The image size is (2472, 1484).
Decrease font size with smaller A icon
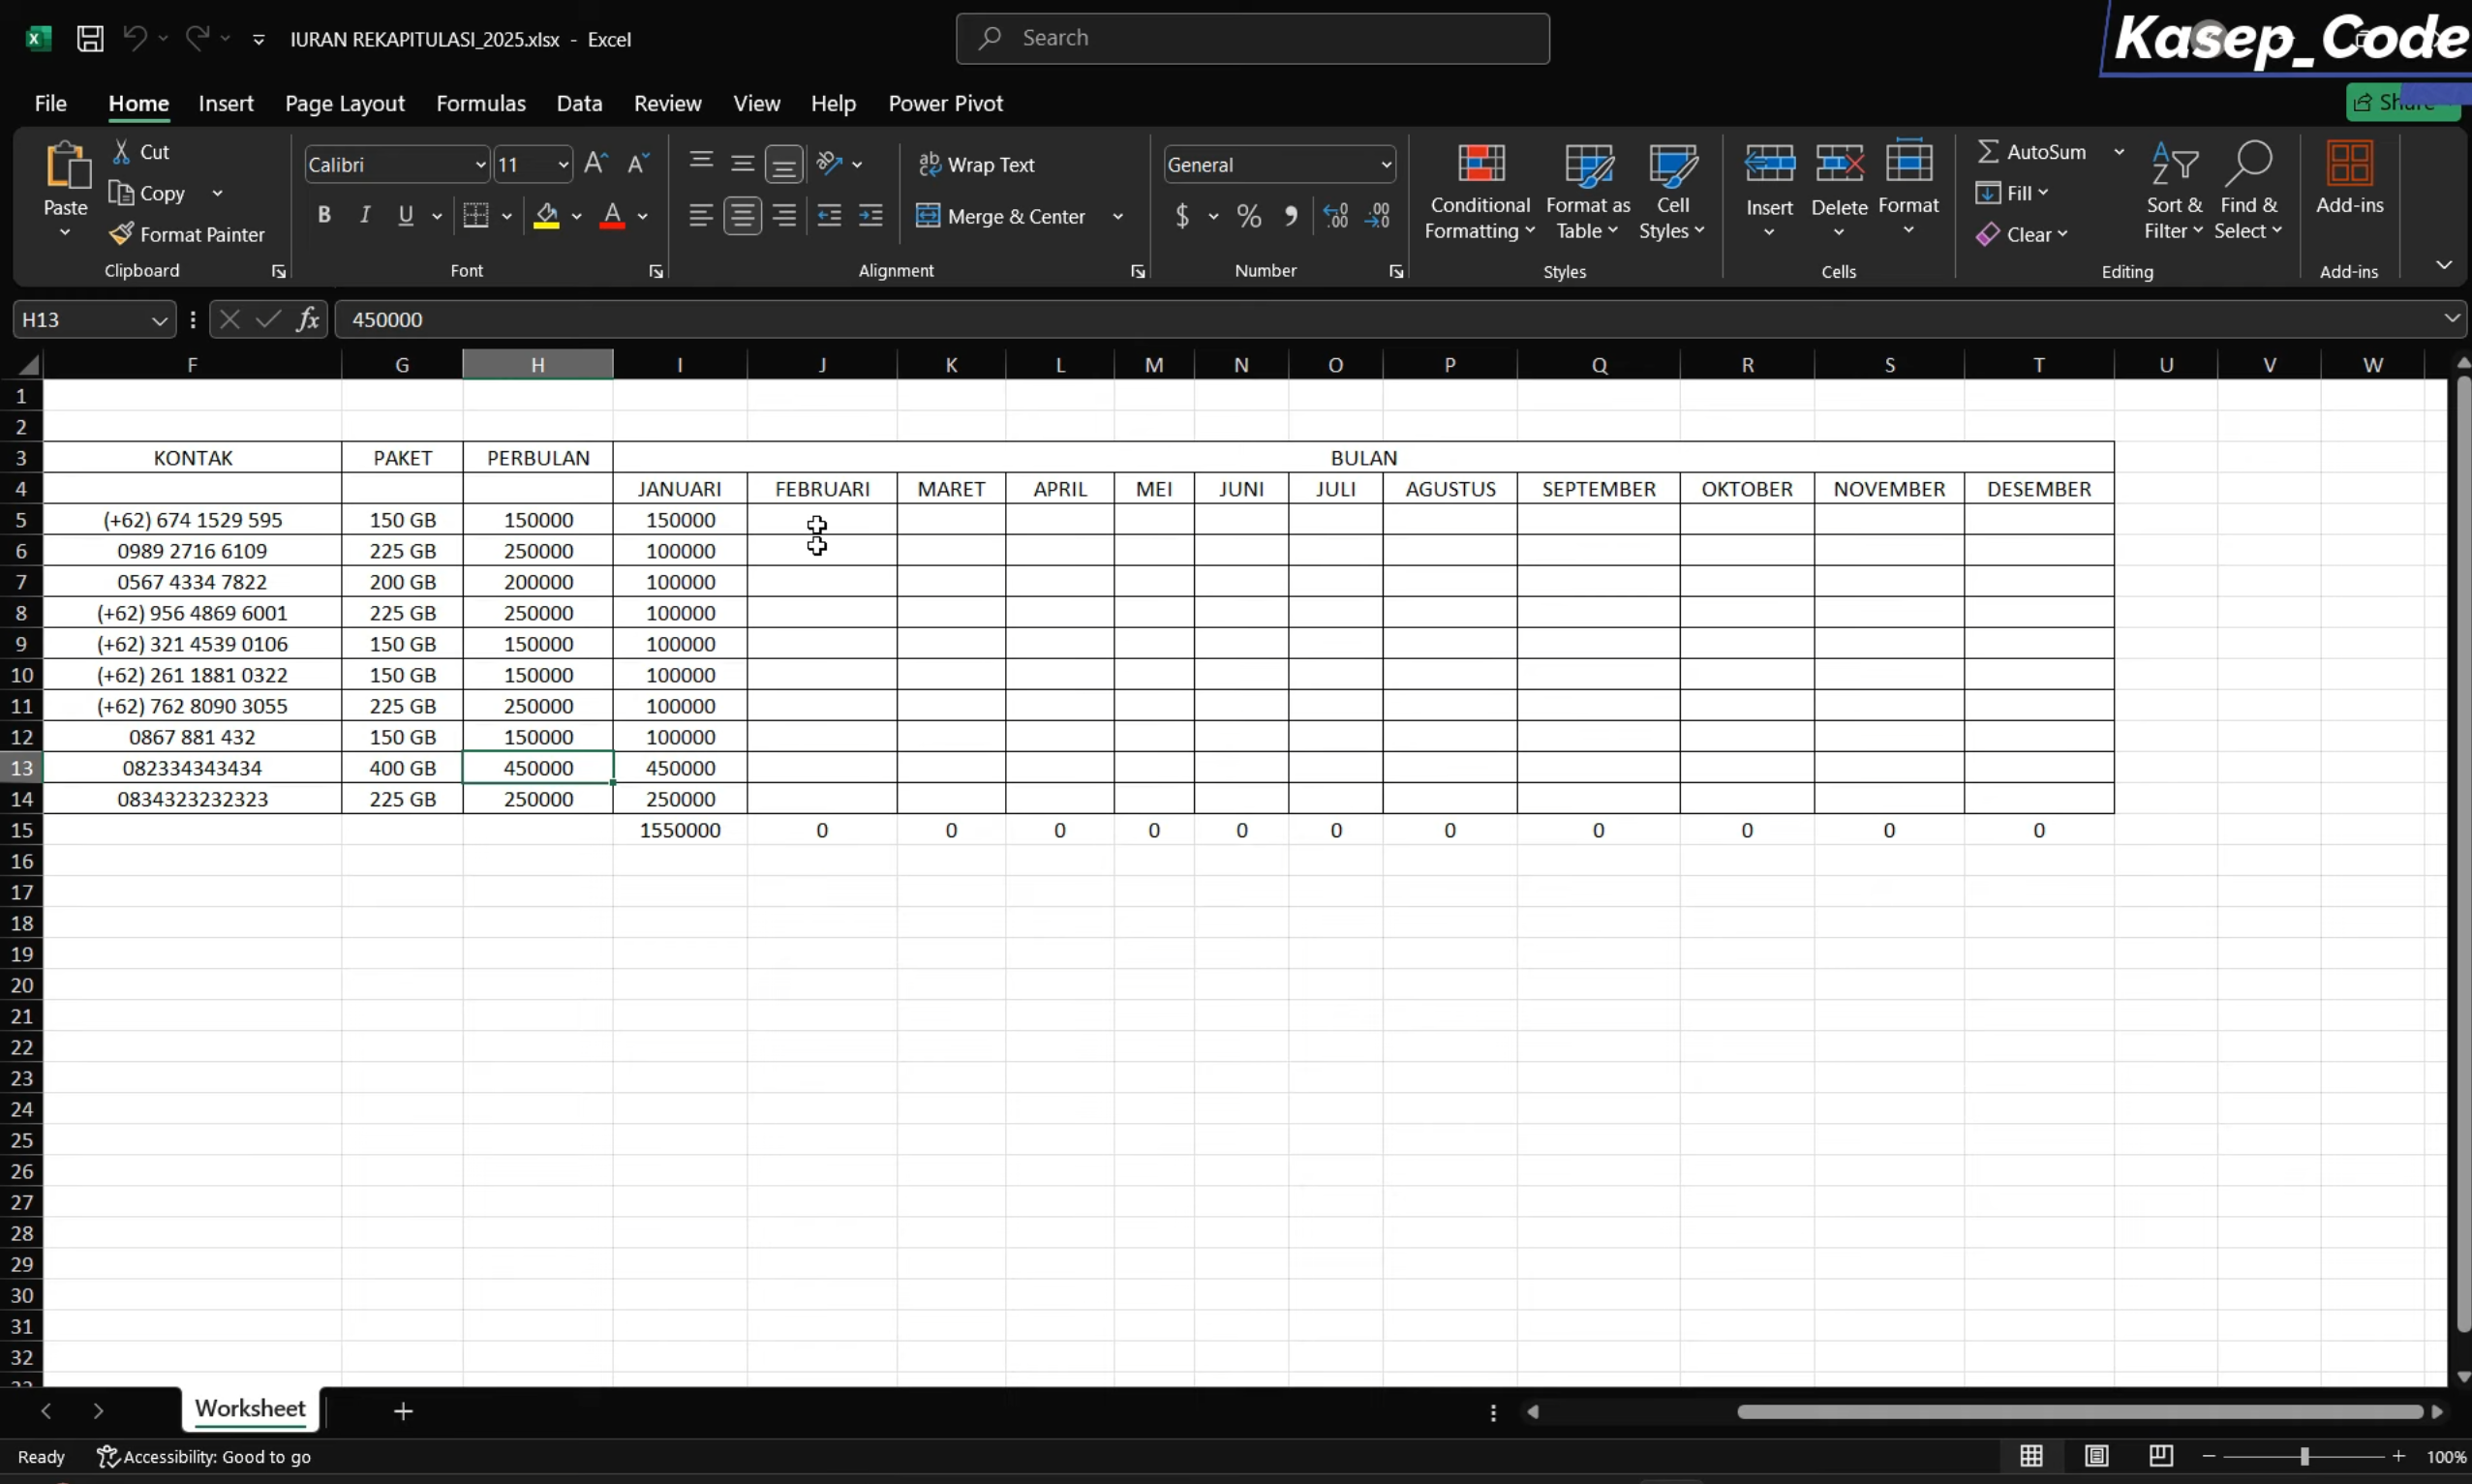click(x=638, y=163)
